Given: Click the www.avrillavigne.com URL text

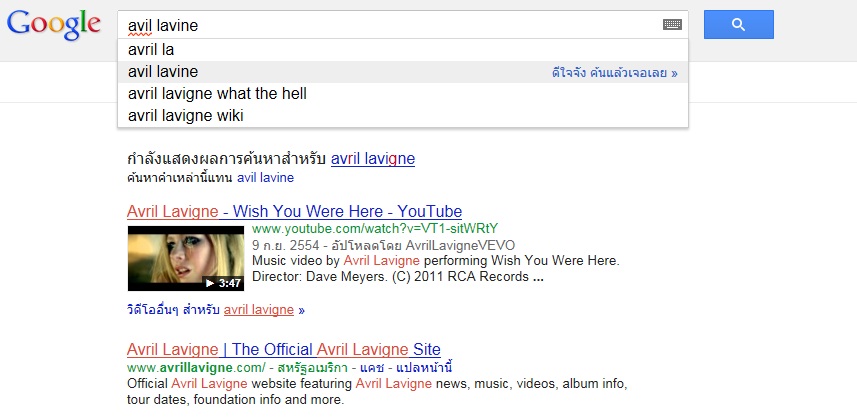Looking at the screenshot, I should click(x=196, y=367).
